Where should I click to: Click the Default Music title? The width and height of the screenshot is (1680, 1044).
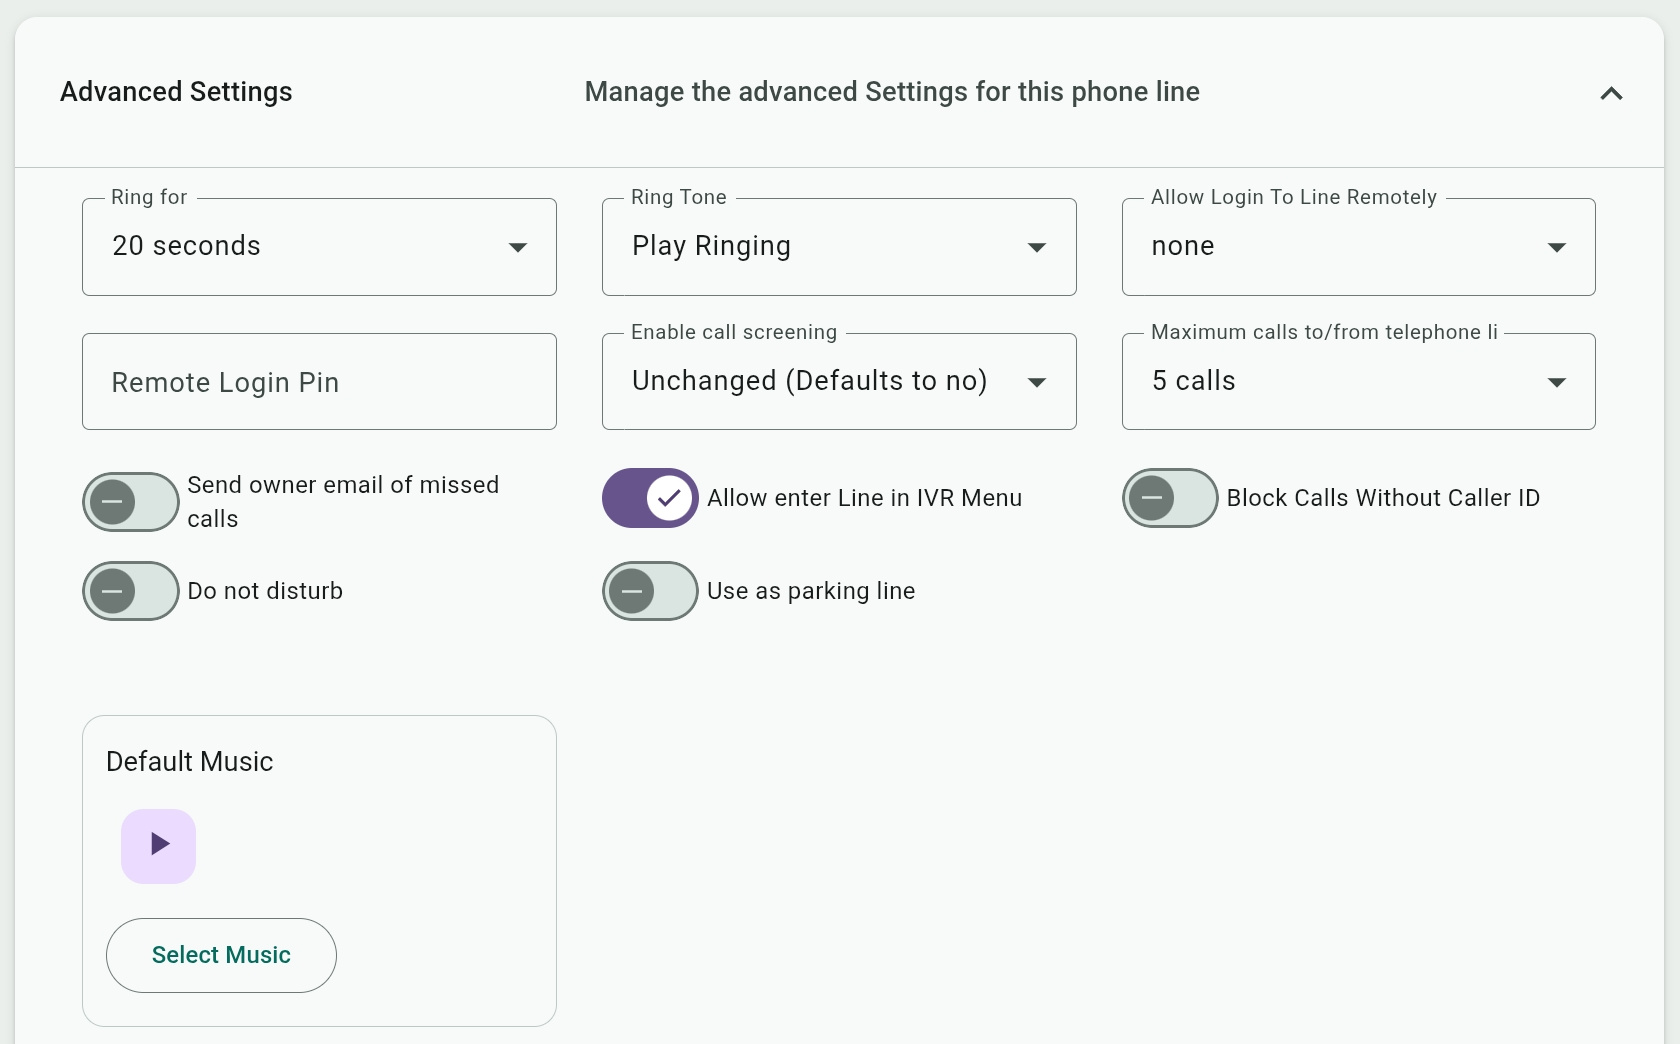coord(190,762)
